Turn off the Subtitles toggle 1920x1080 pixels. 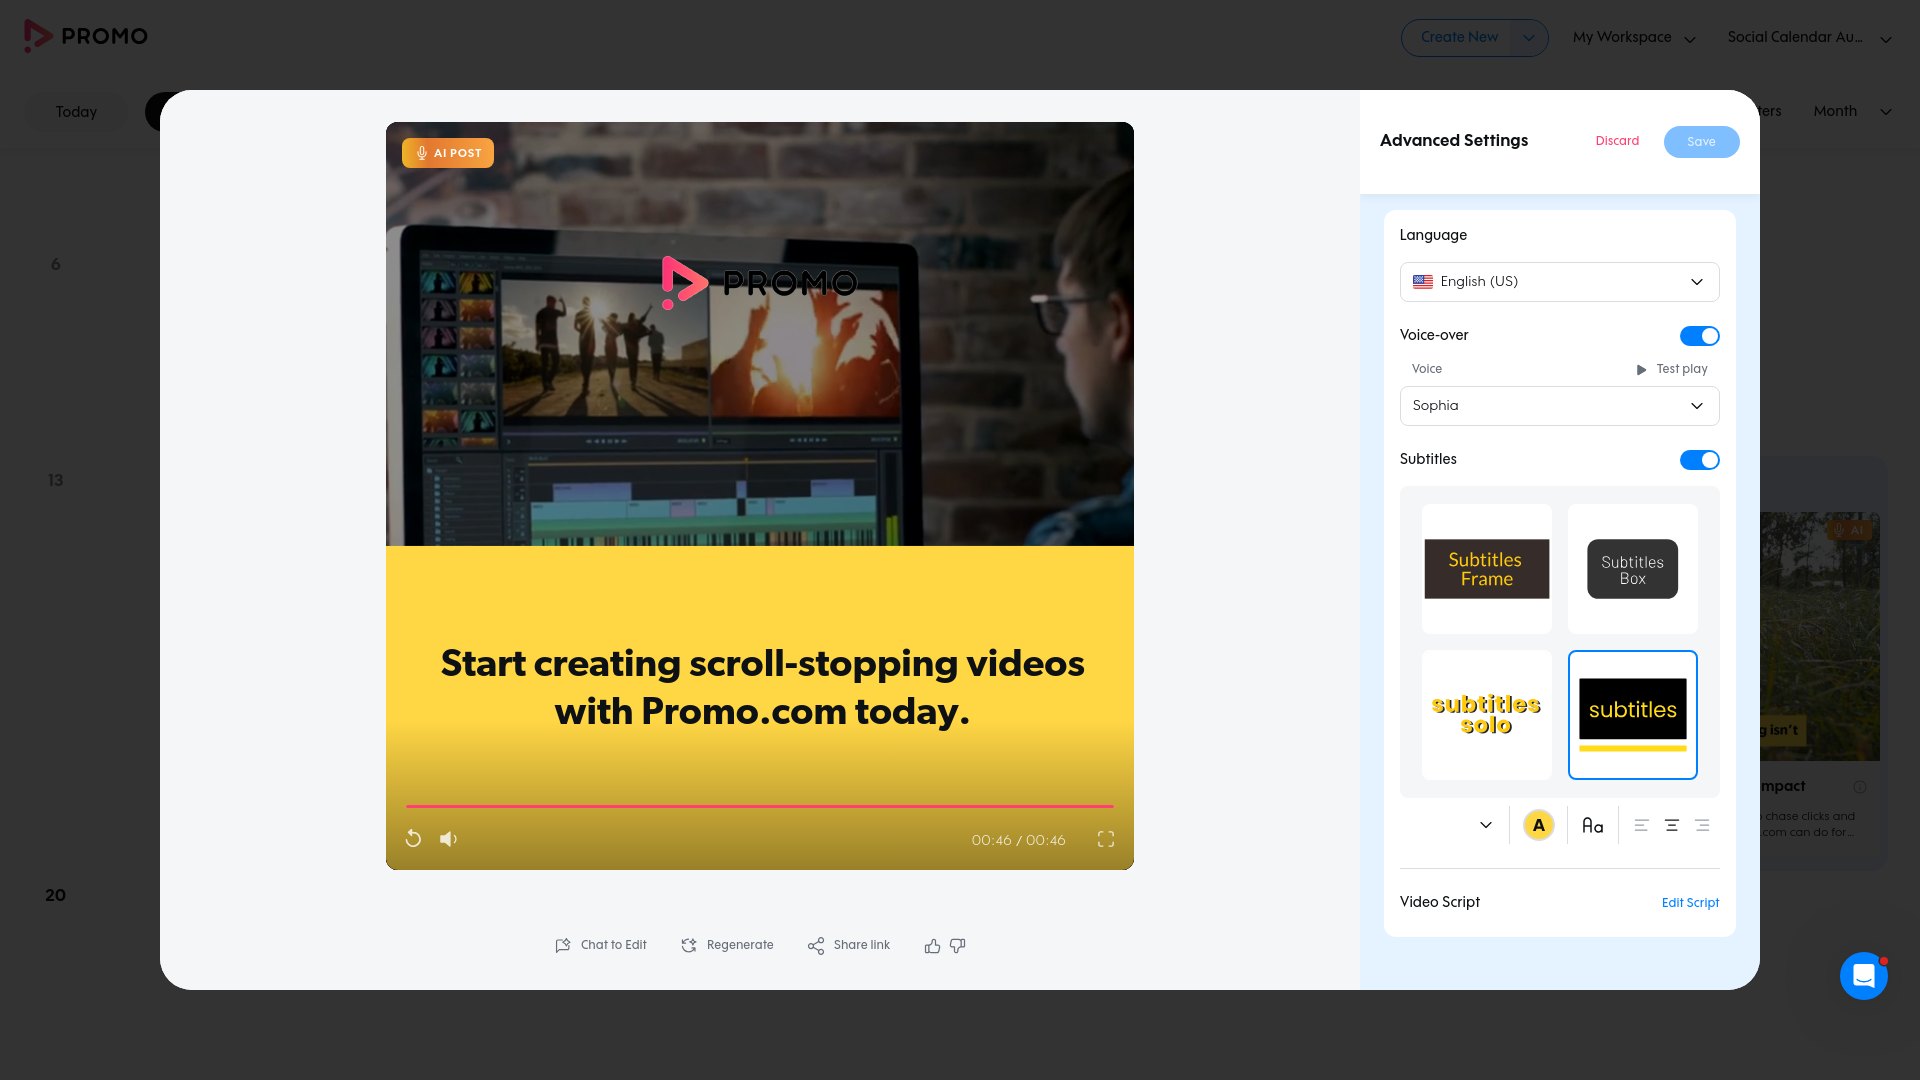pos(1699,460)
